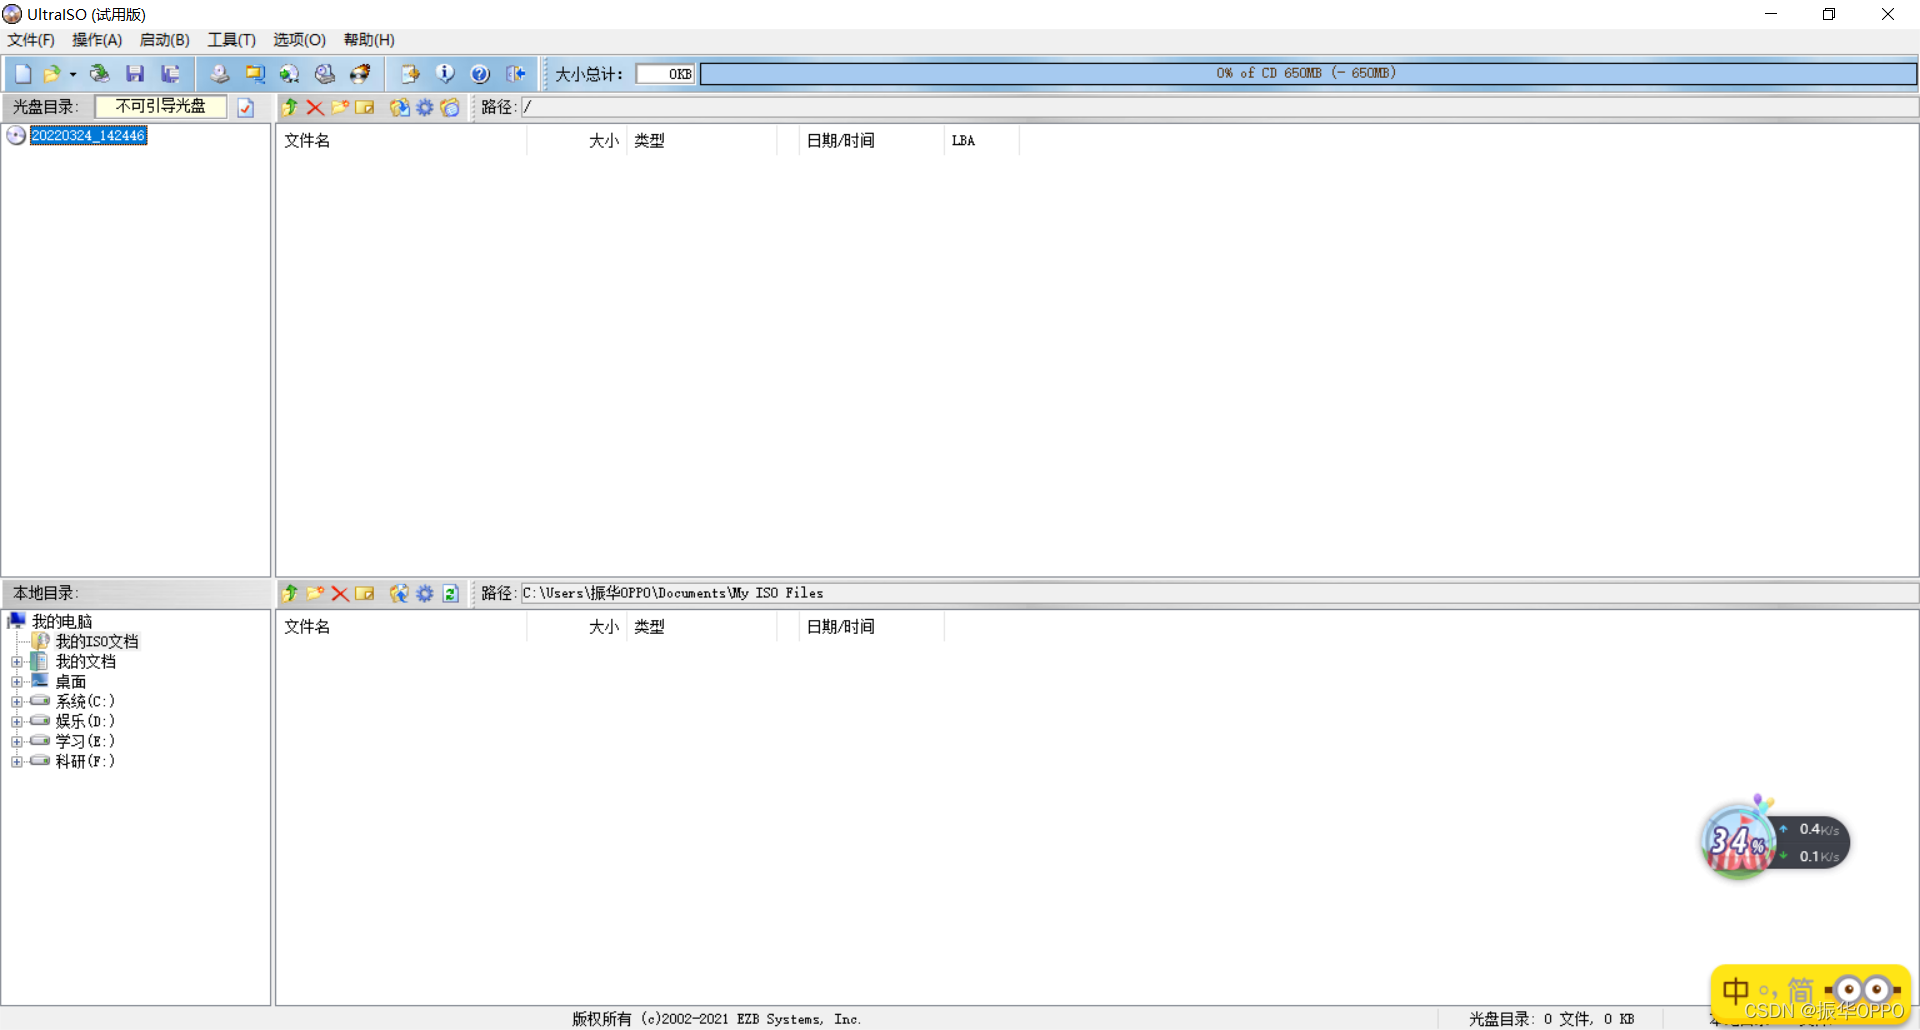Click the Open folder toolbar icon
The height and width of the screenshot is (1030, 1920).
(51, 74)
